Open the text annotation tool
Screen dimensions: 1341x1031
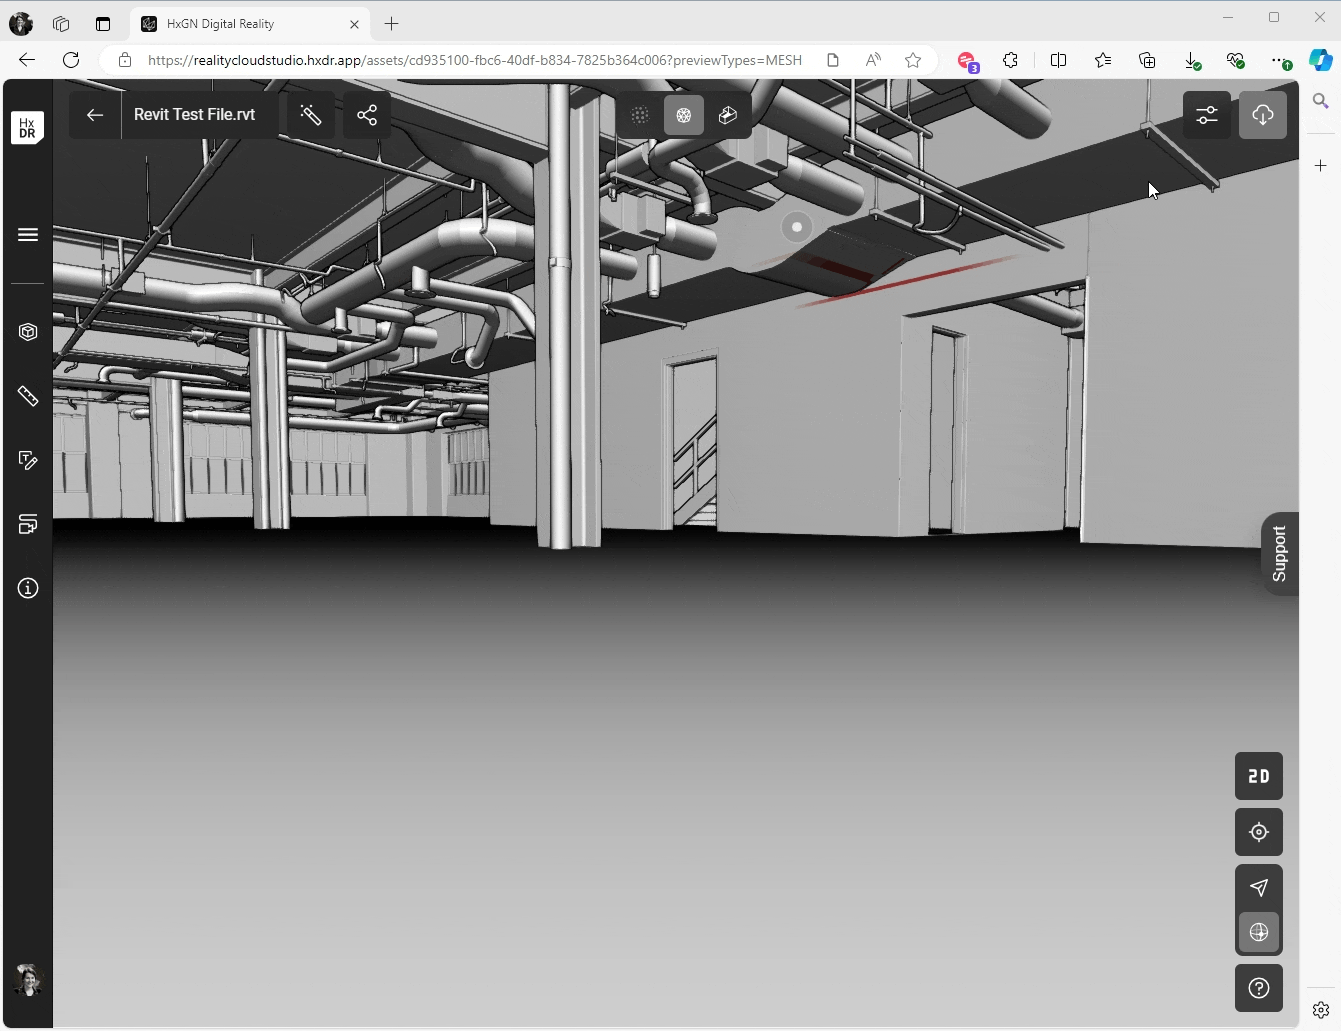click(x=28, y=460)
